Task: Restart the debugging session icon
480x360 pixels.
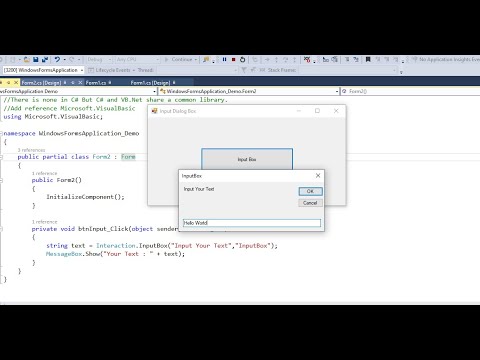Action: (x=242, y=60)
